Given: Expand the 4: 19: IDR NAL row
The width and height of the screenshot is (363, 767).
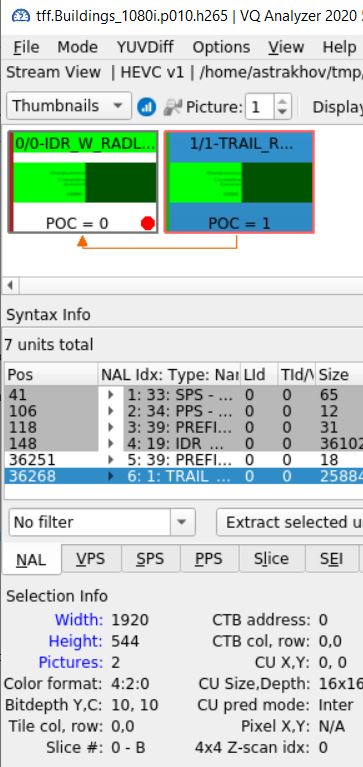Looking at the screenshot, I should tap(111, 444).
